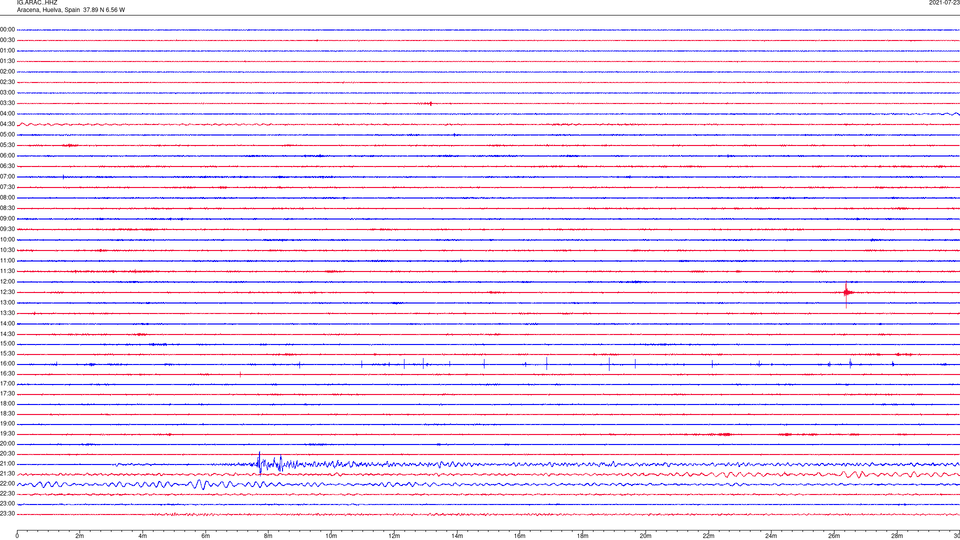Select the 21:00 trace time label
Viewport: 960px width, 540px height.
[x=7, y=463]
